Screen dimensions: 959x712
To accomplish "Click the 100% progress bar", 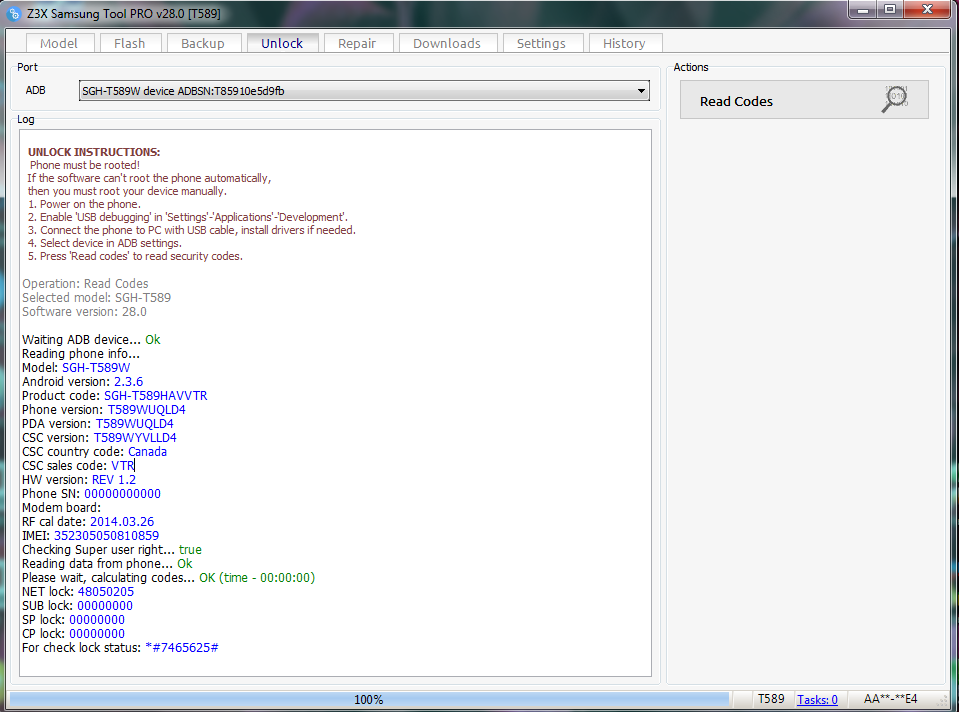I will point(368,699).
